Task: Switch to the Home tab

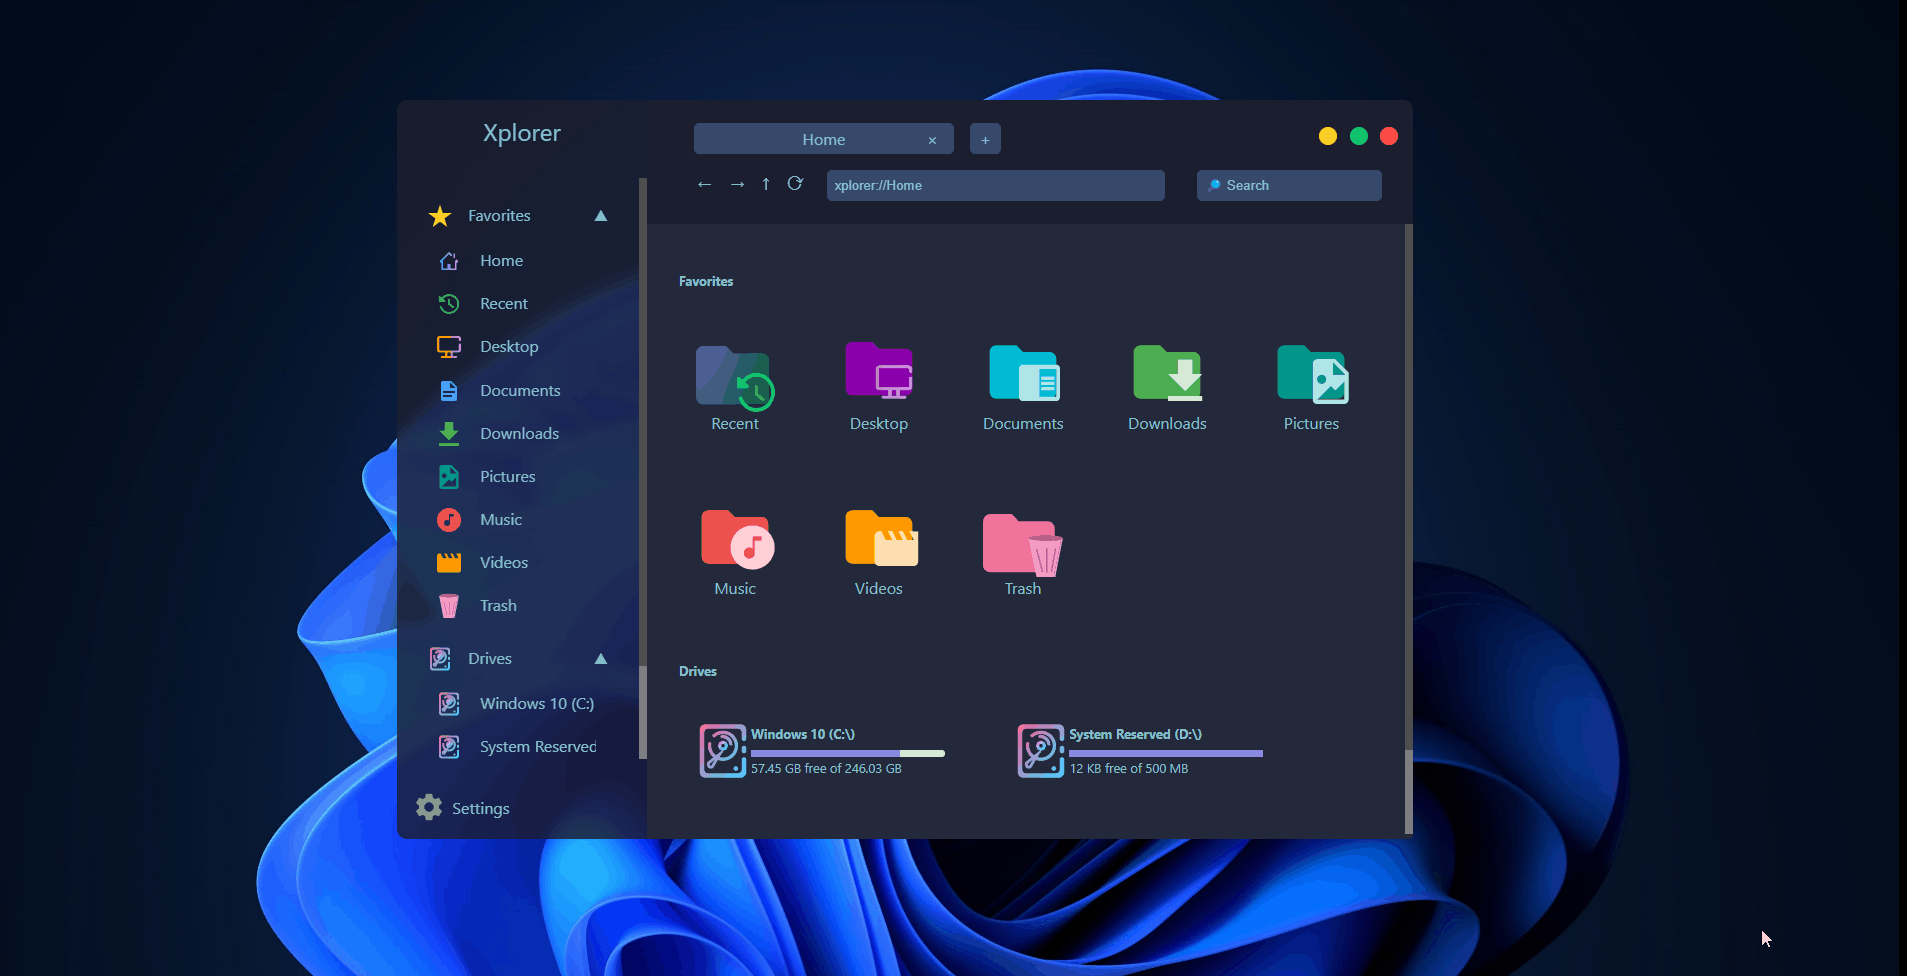Action: pyautogui.click(x=824, y=140)
